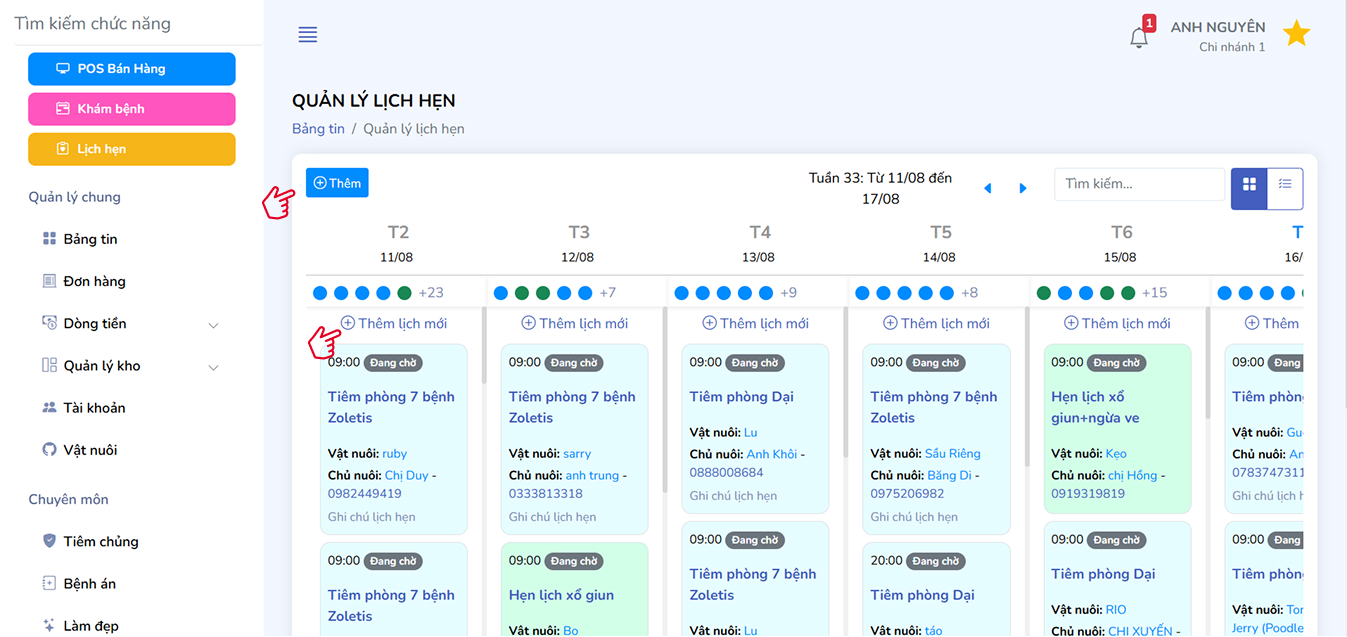Select Tài khoản menu item

(94, 408)
